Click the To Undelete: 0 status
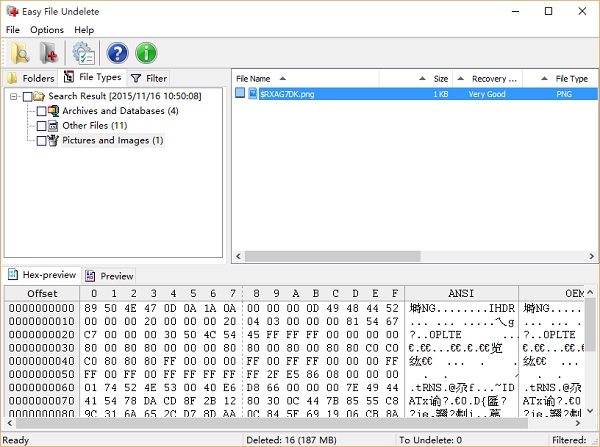This screenshot has height=447, width=600. [x=430, y=440]
